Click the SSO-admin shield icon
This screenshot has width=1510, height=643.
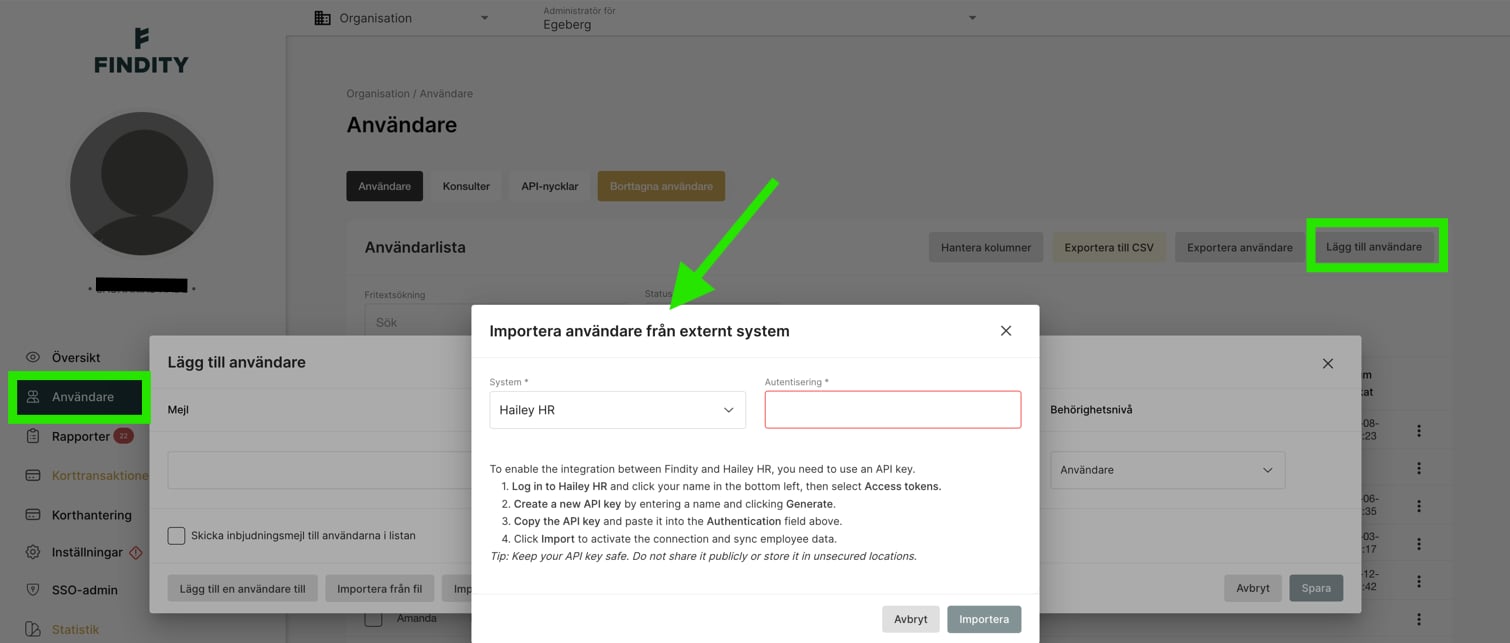33,590
